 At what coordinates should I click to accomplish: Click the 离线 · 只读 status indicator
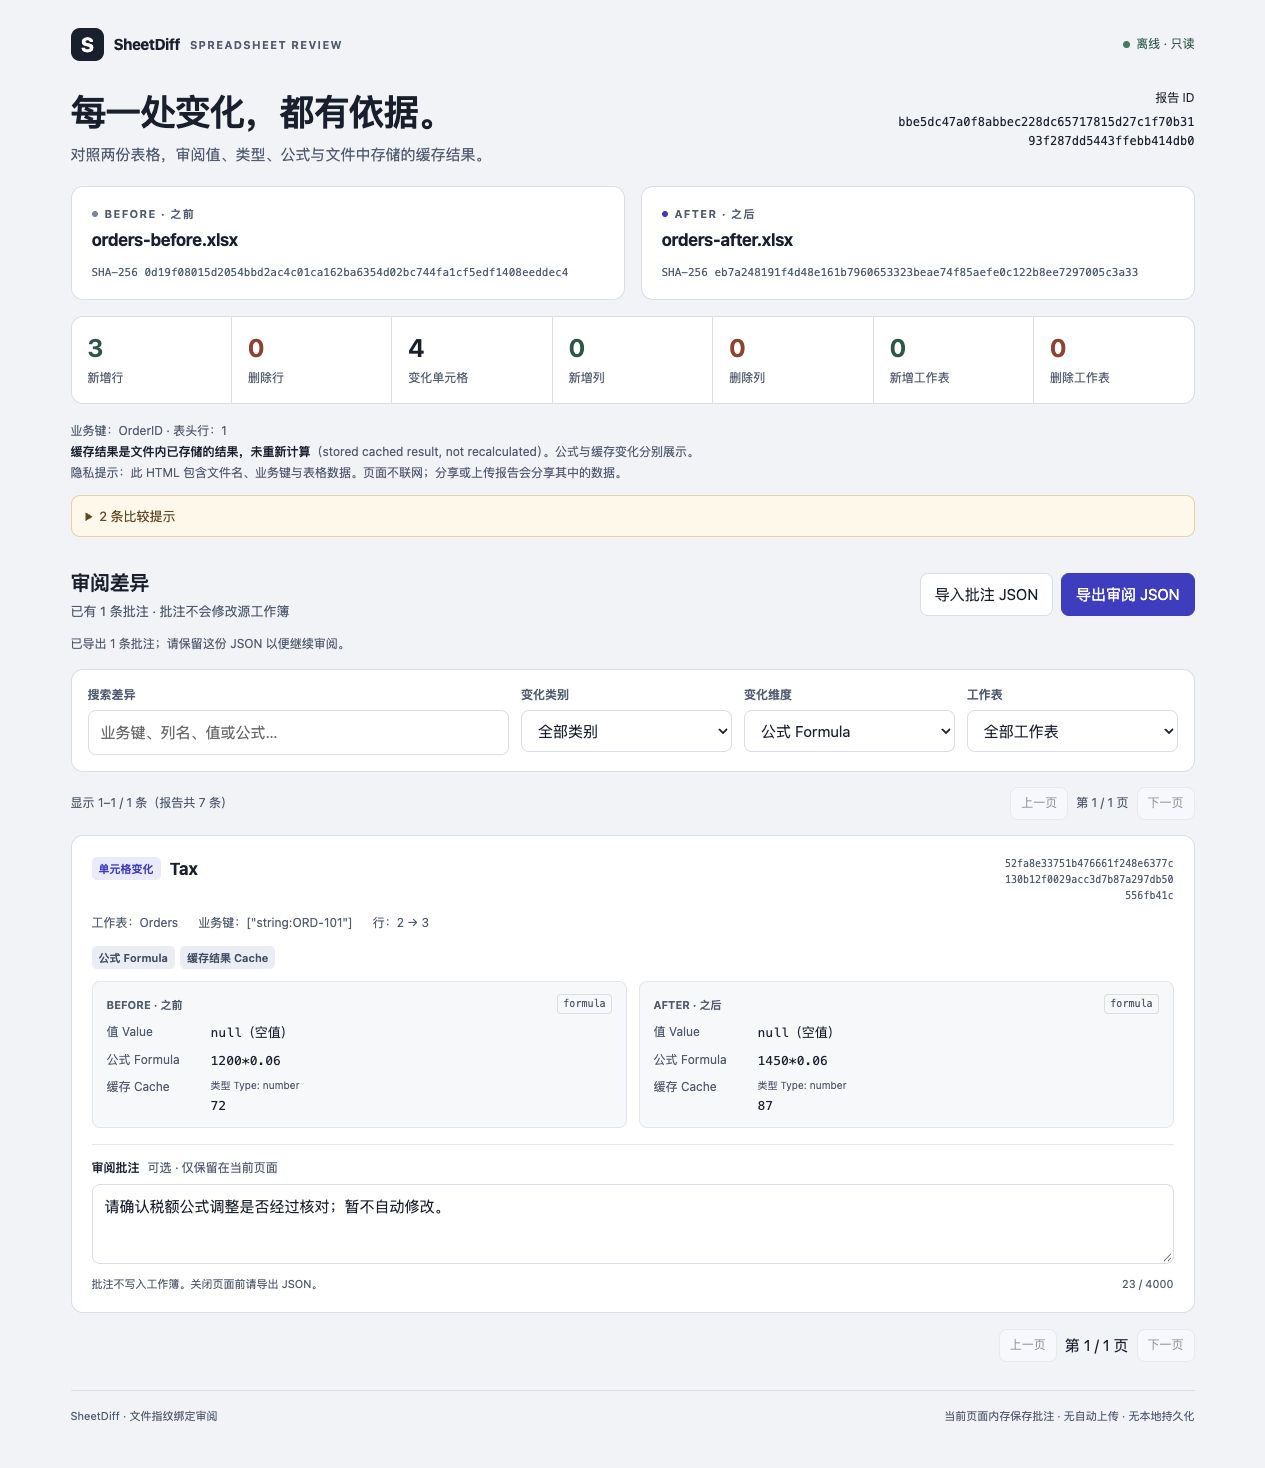[x=1159, y=44]
